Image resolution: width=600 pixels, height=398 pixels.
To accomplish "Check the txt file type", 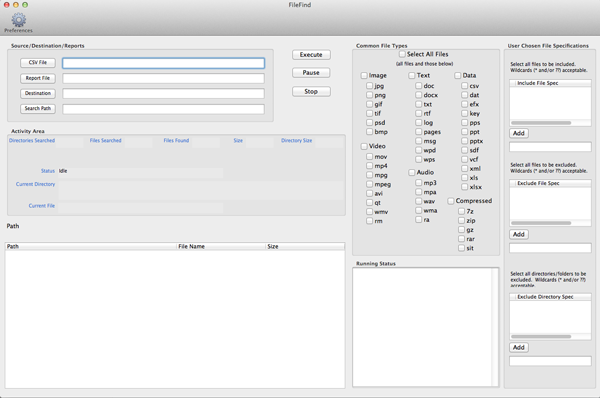I will [419, 104].
